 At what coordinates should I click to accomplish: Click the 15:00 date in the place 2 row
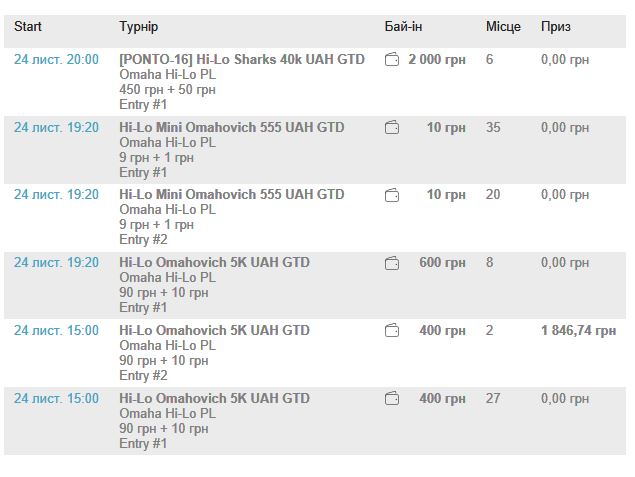coord(56,331)
